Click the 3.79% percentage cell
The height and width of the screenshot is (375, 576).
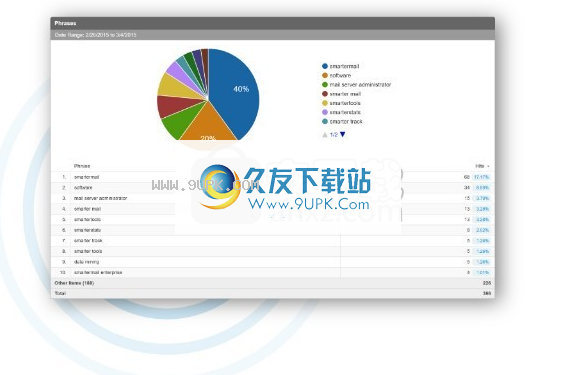[x=482, y=198]
